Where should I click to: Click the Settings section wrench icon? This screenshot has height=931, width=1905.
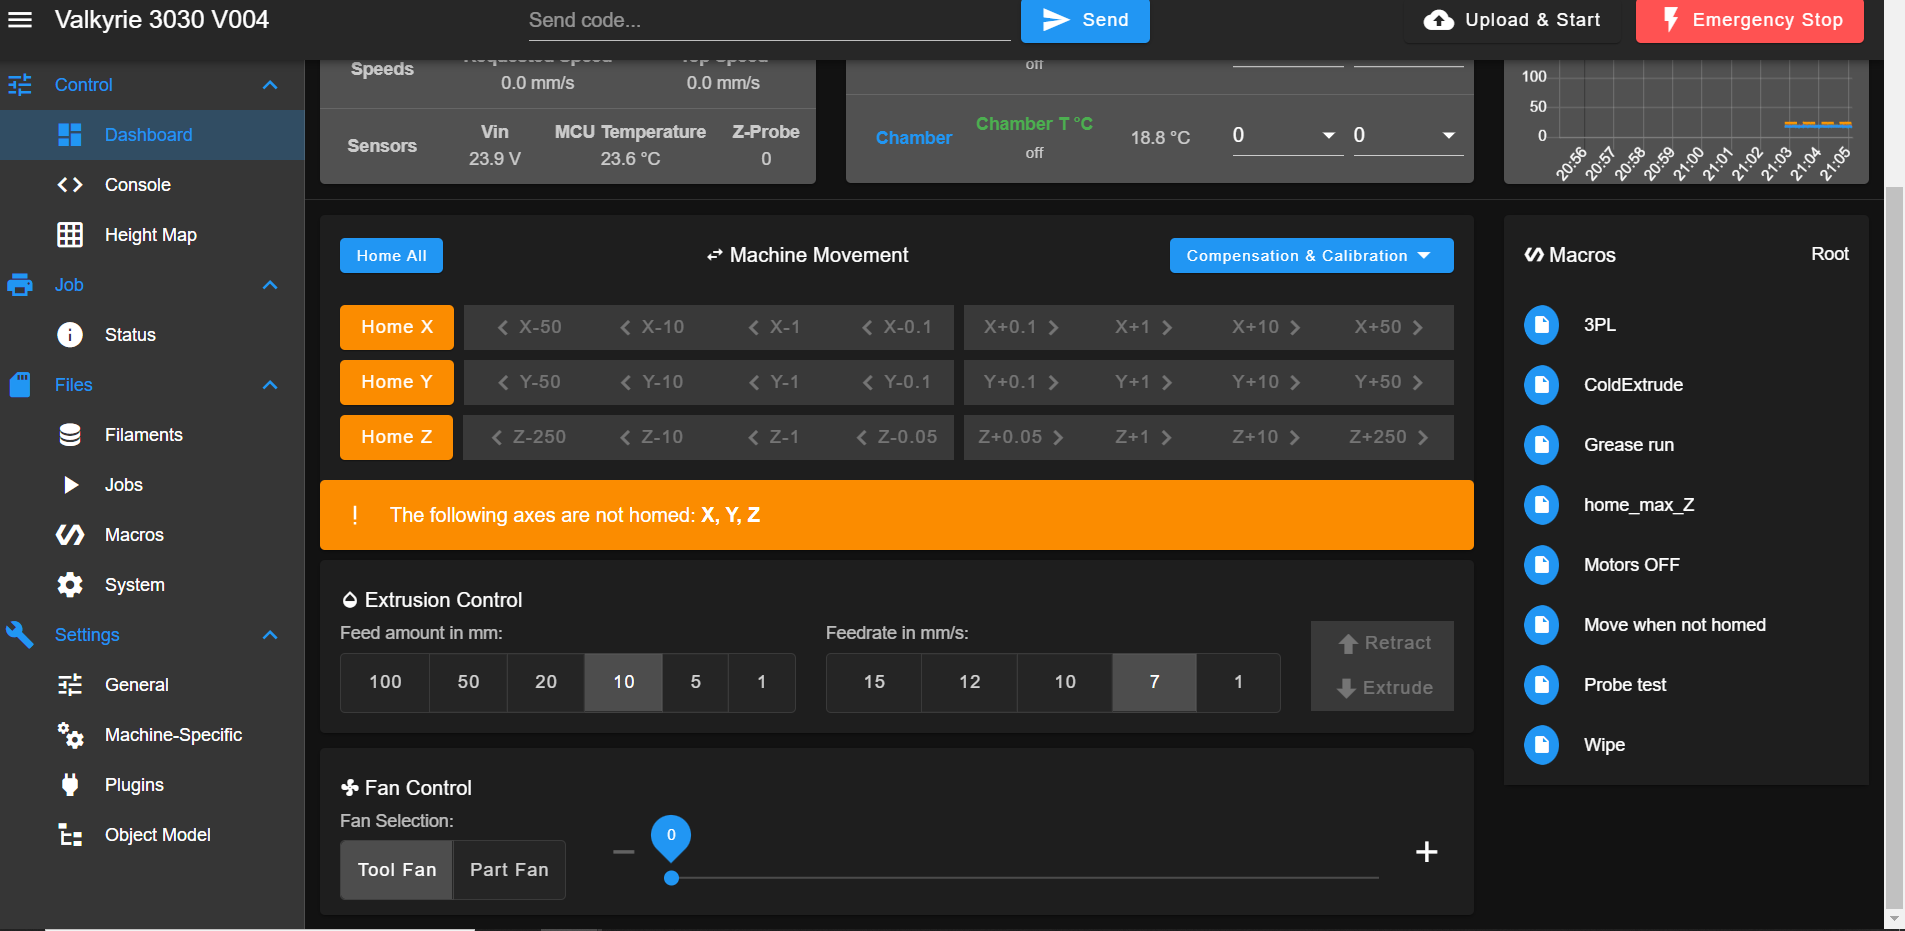[x=20, y=634]
